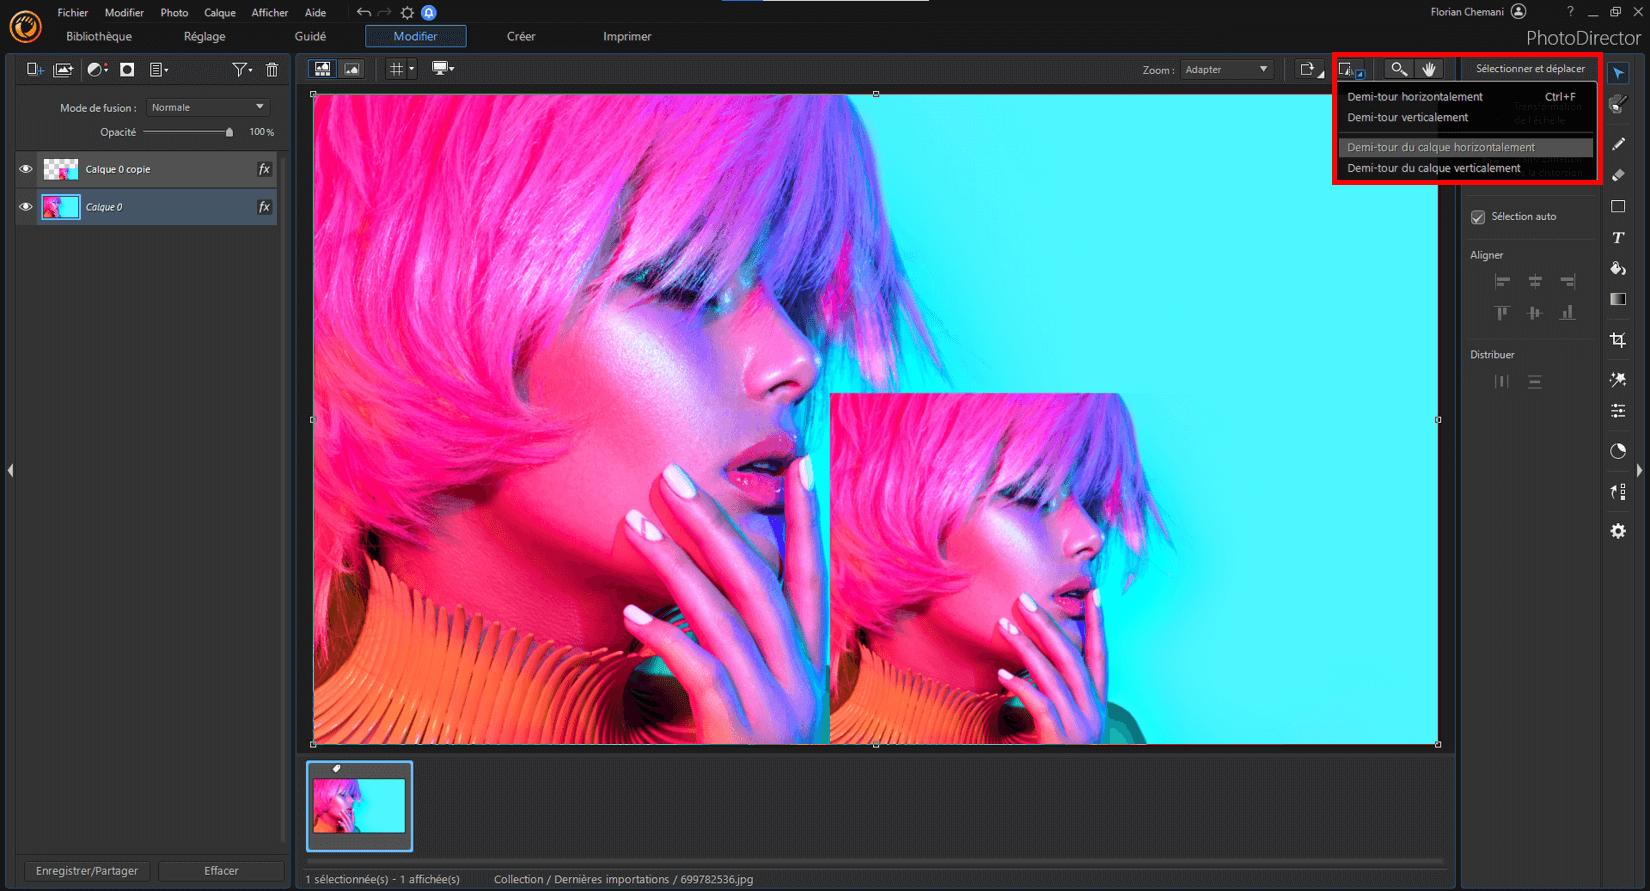
Task: Click the Hand pan tool
Action: (x=1429, y=69)
